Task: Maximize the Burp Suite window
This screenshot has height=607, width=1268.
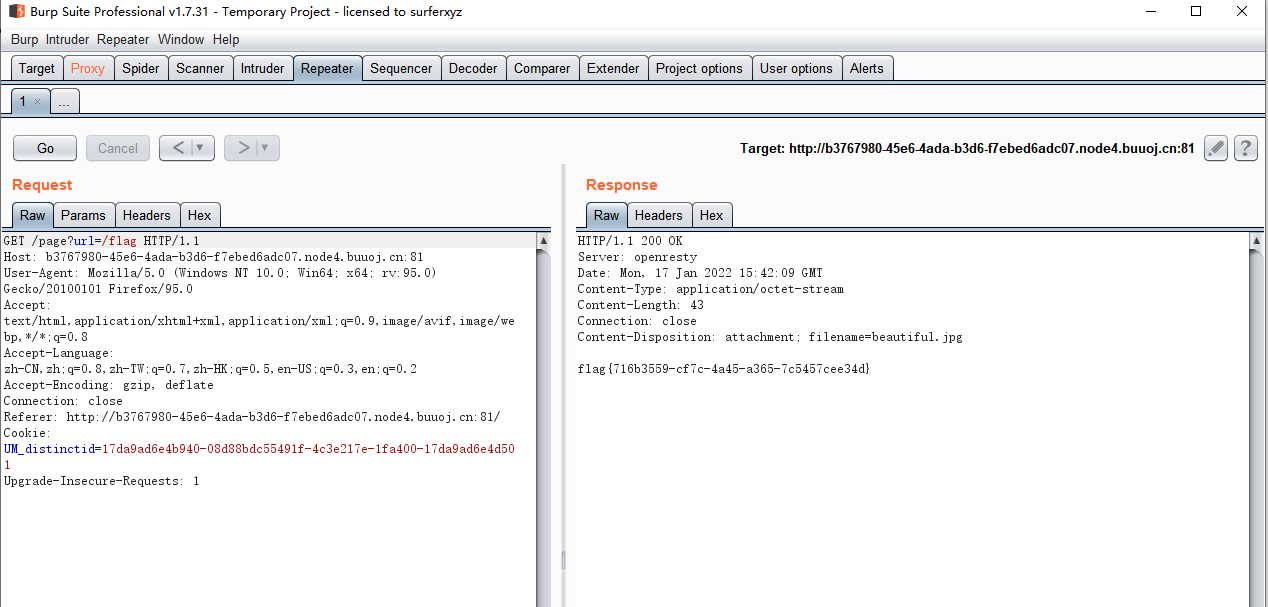Action: click(1196, 12)
